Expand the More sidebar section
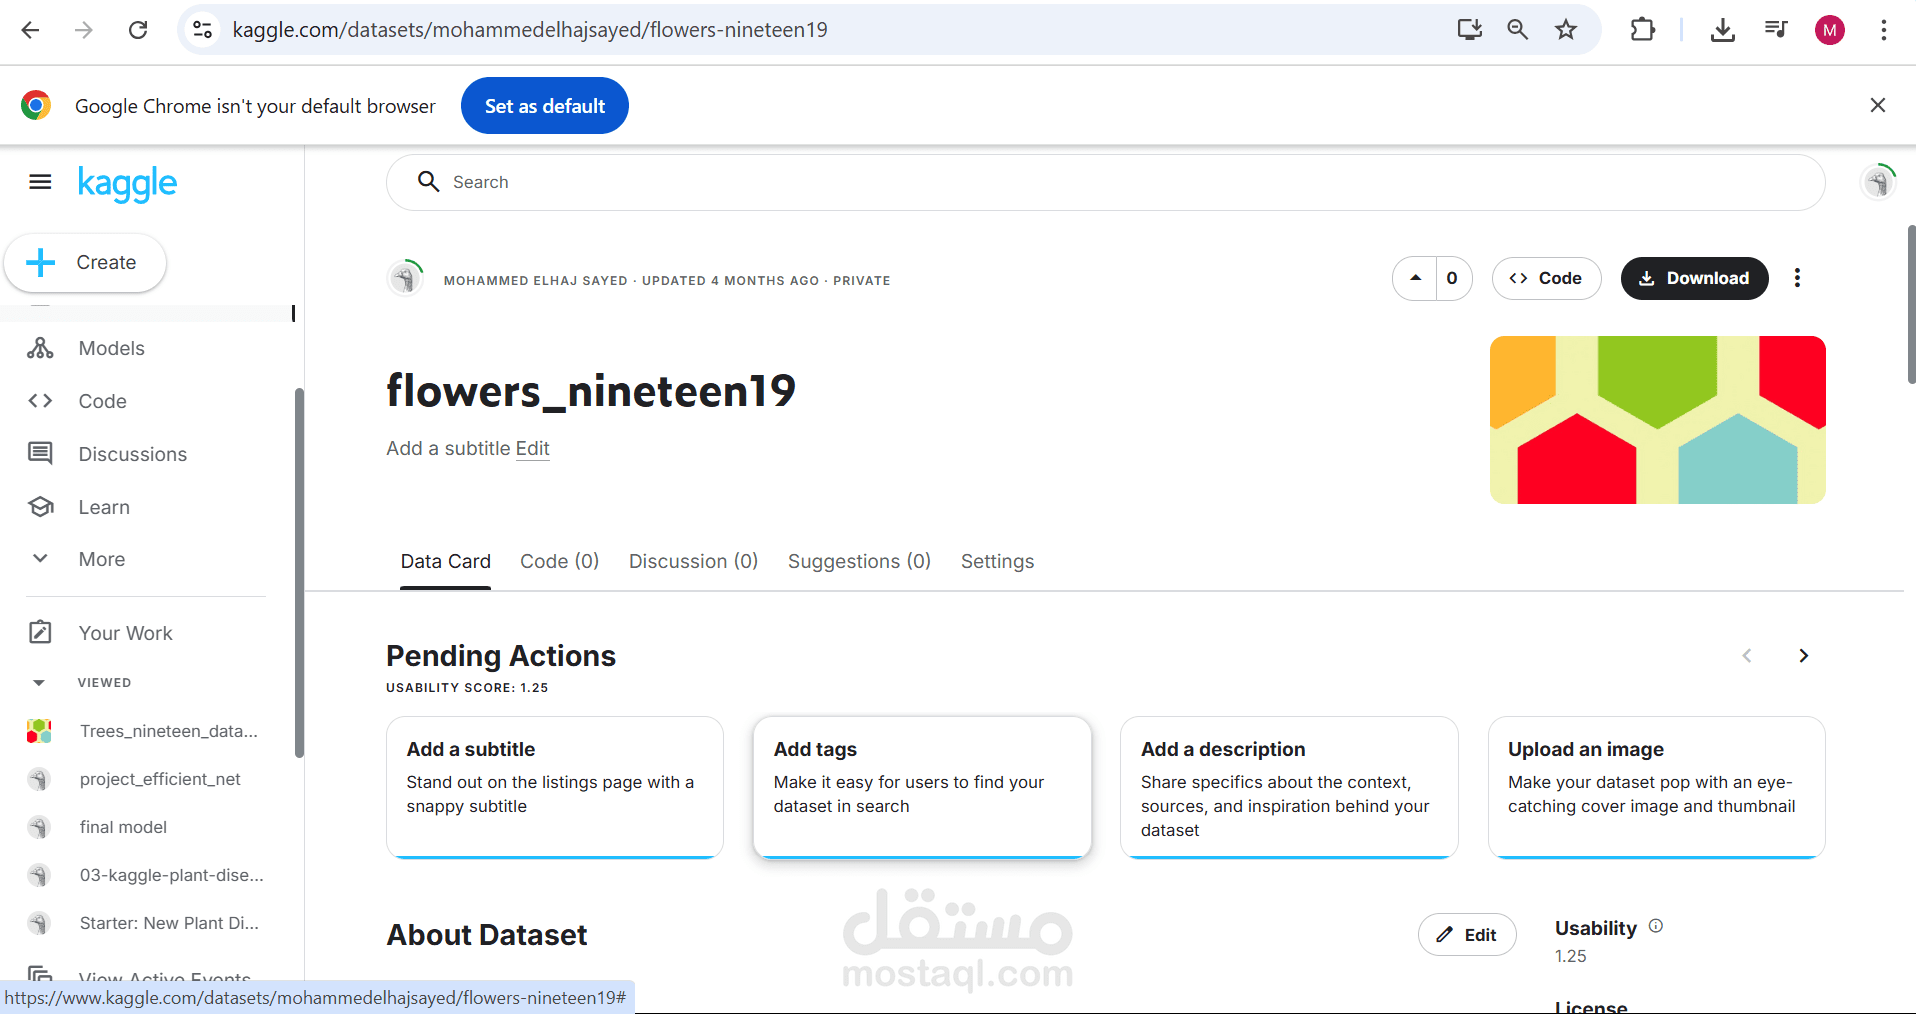Screen dimensions: 1916x1014 [x=102, y=559]
